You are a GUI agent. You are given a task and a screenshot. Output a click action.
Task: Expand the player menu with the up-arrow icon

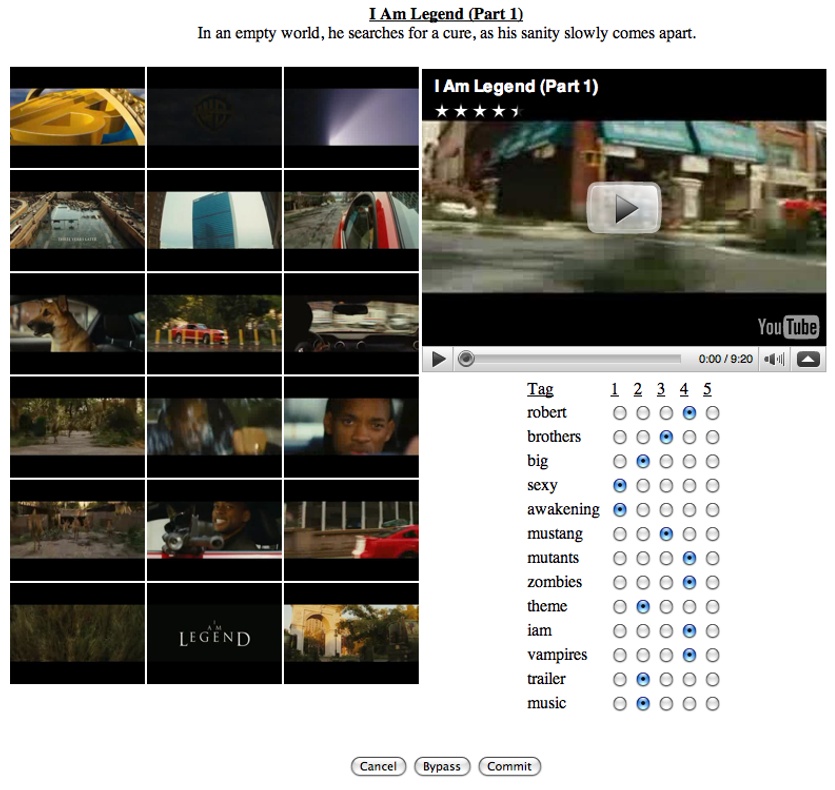tap(808, 359)
